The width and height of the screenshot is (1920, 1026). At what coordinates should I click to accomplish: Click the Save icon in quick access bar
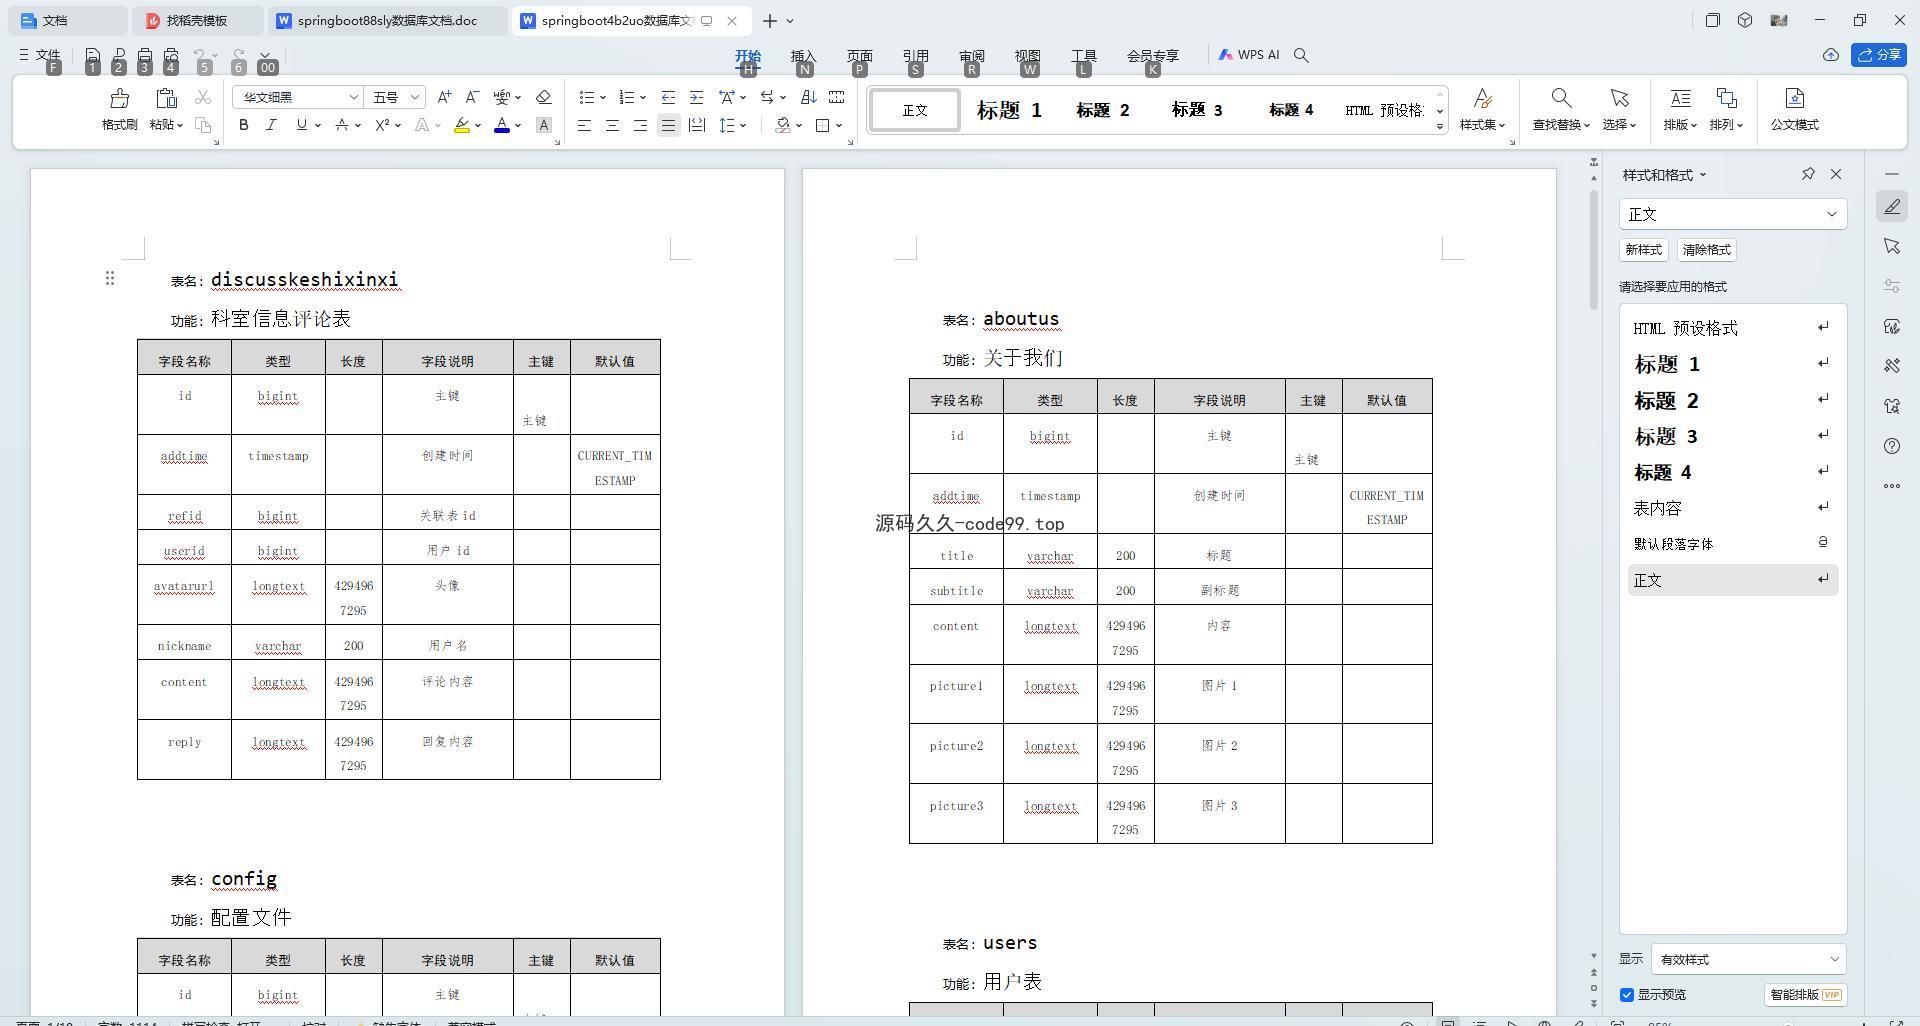click(x=92, y=56)
